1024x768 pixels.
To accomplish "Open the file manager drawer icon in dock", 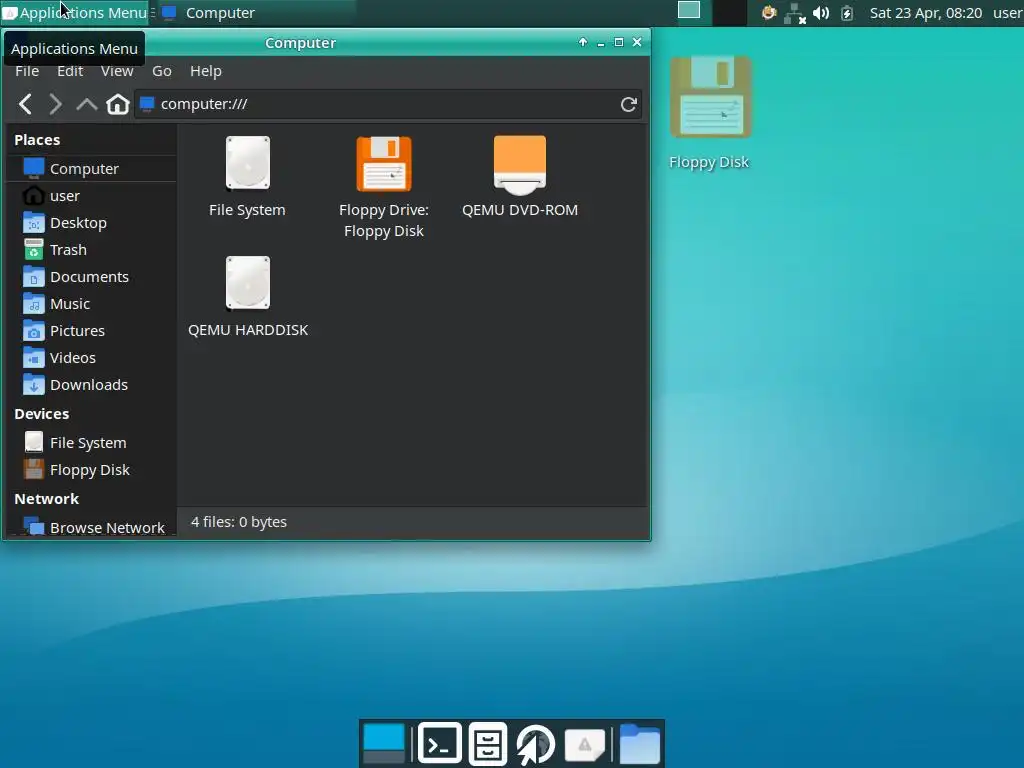I will 488,743.
